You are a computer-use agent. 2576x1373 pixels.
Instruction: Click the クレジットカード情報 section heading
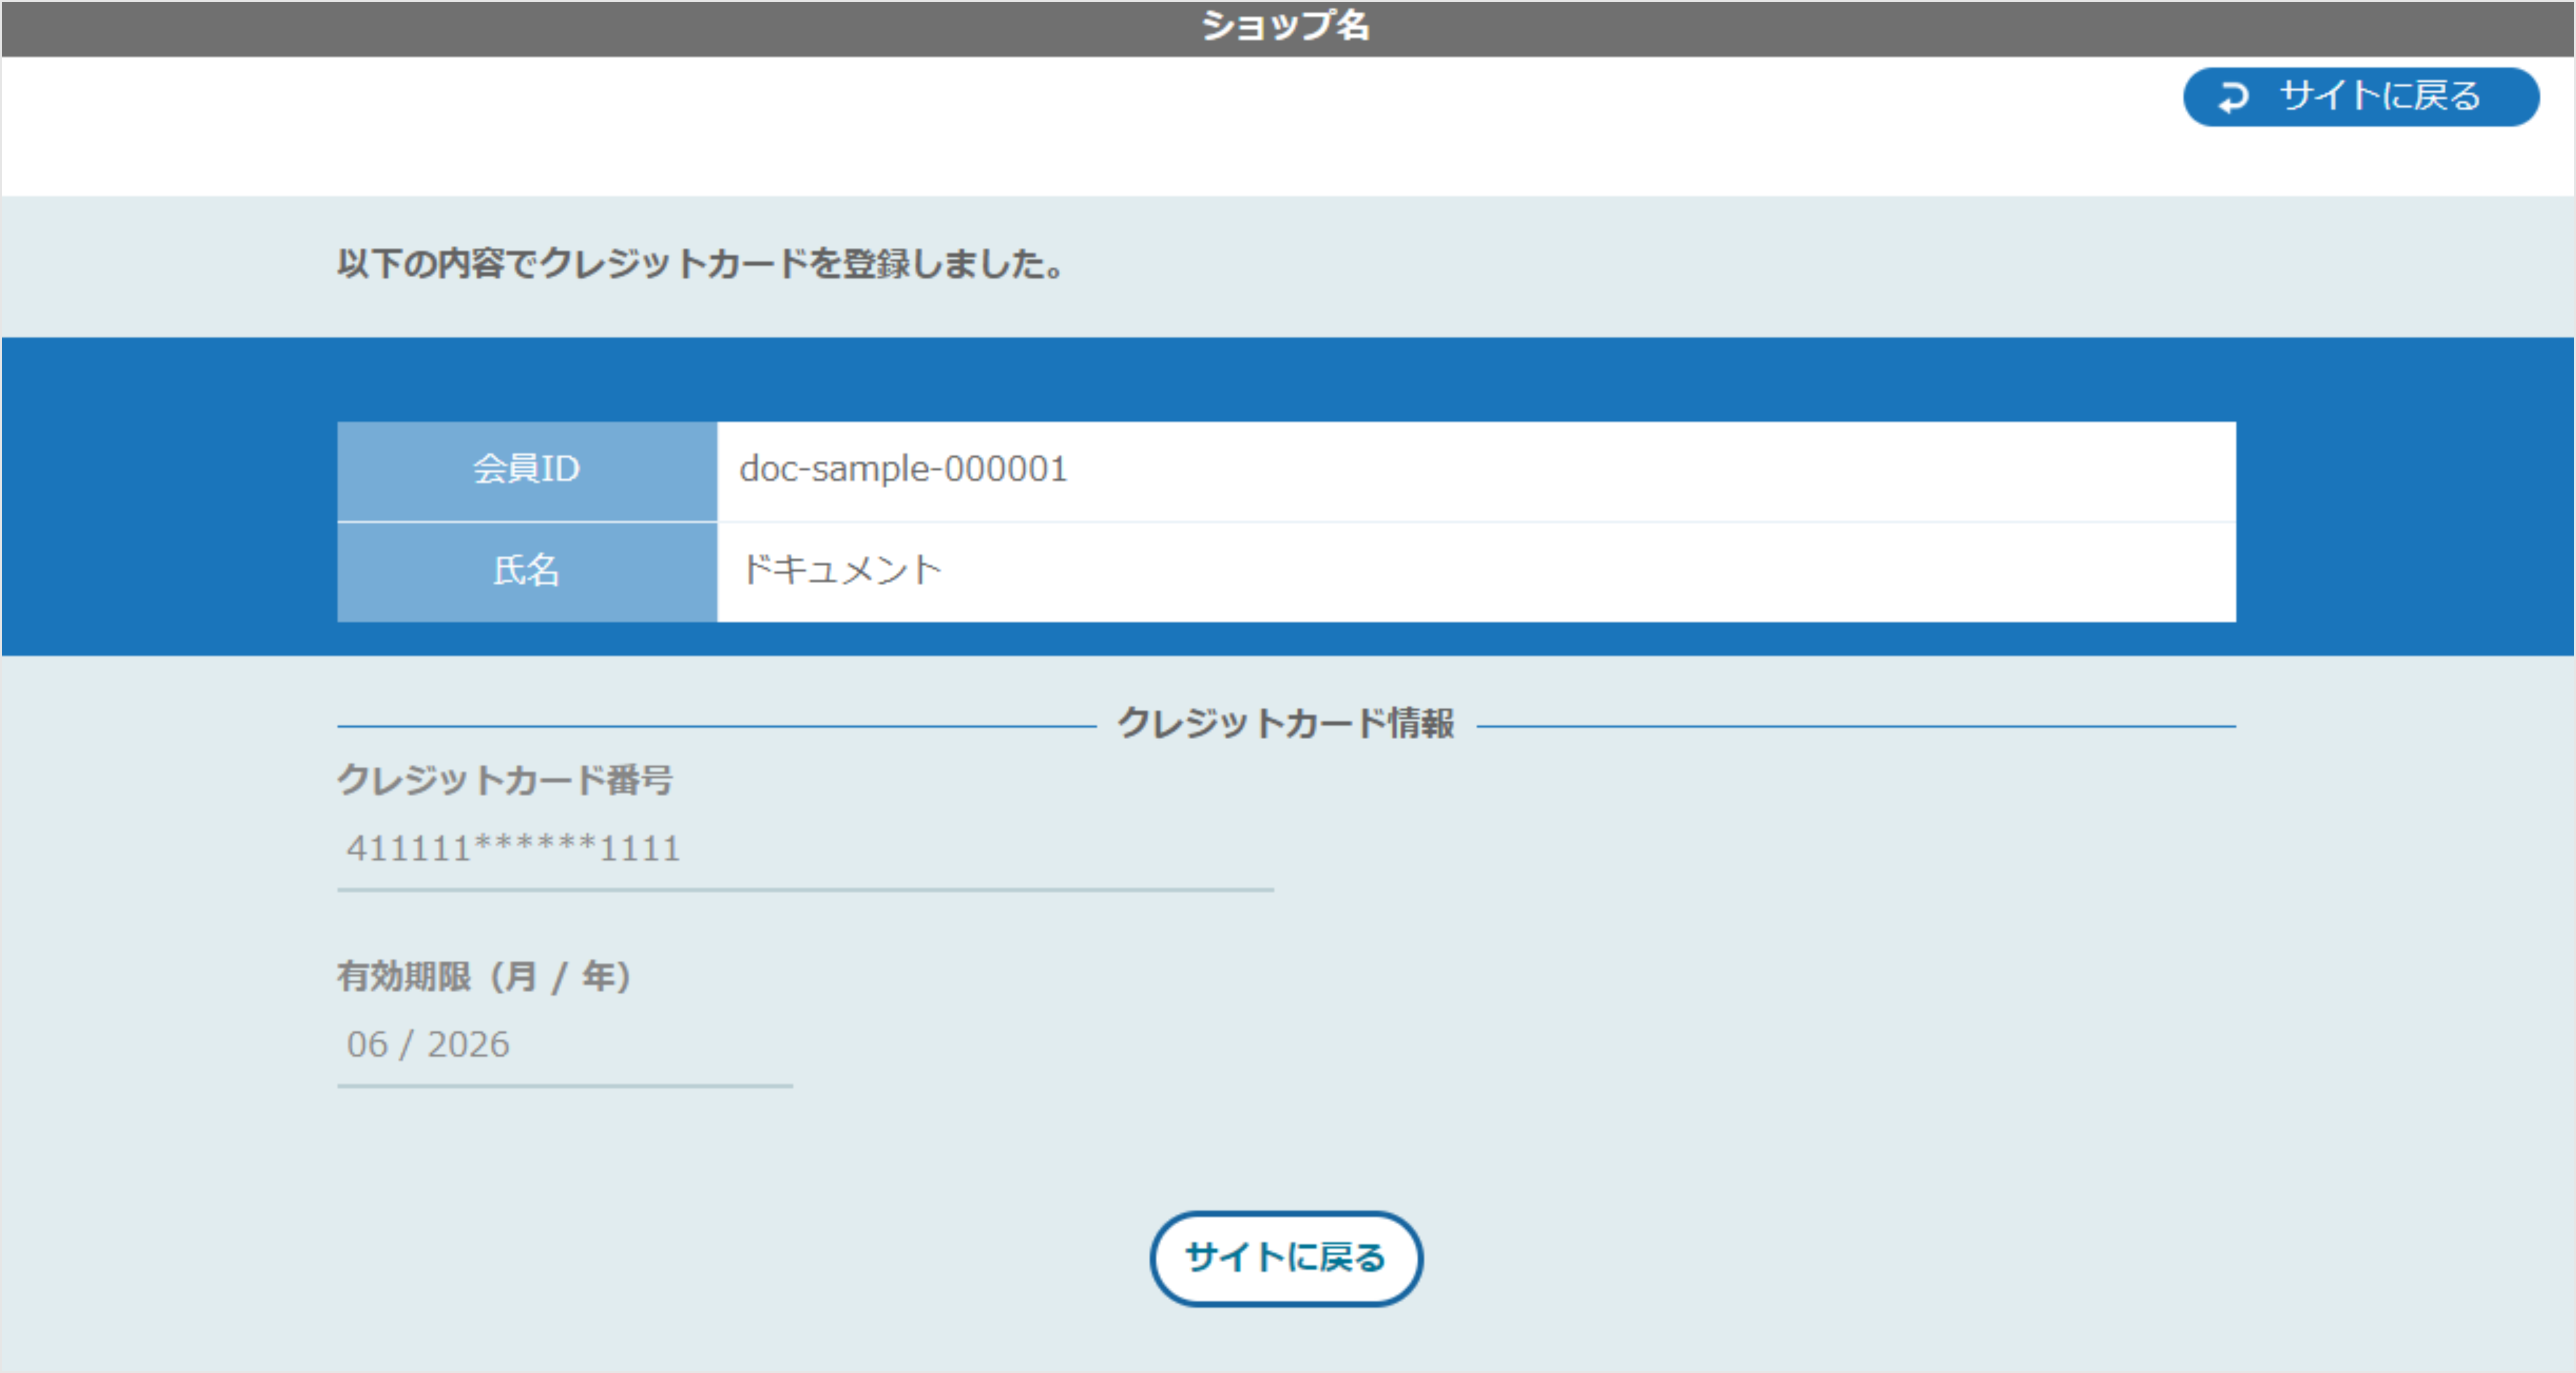[1286, 723]
